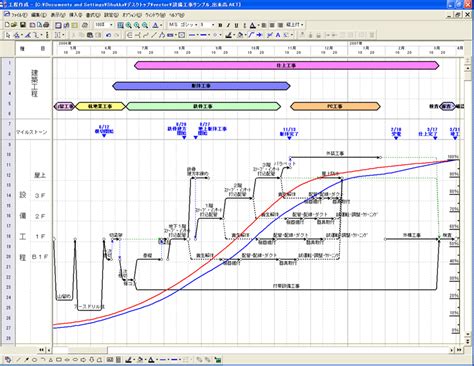474x366 pixels.
Task: Open bottom toolbar font color dropdown arrow
Action: tap(156, 360)
